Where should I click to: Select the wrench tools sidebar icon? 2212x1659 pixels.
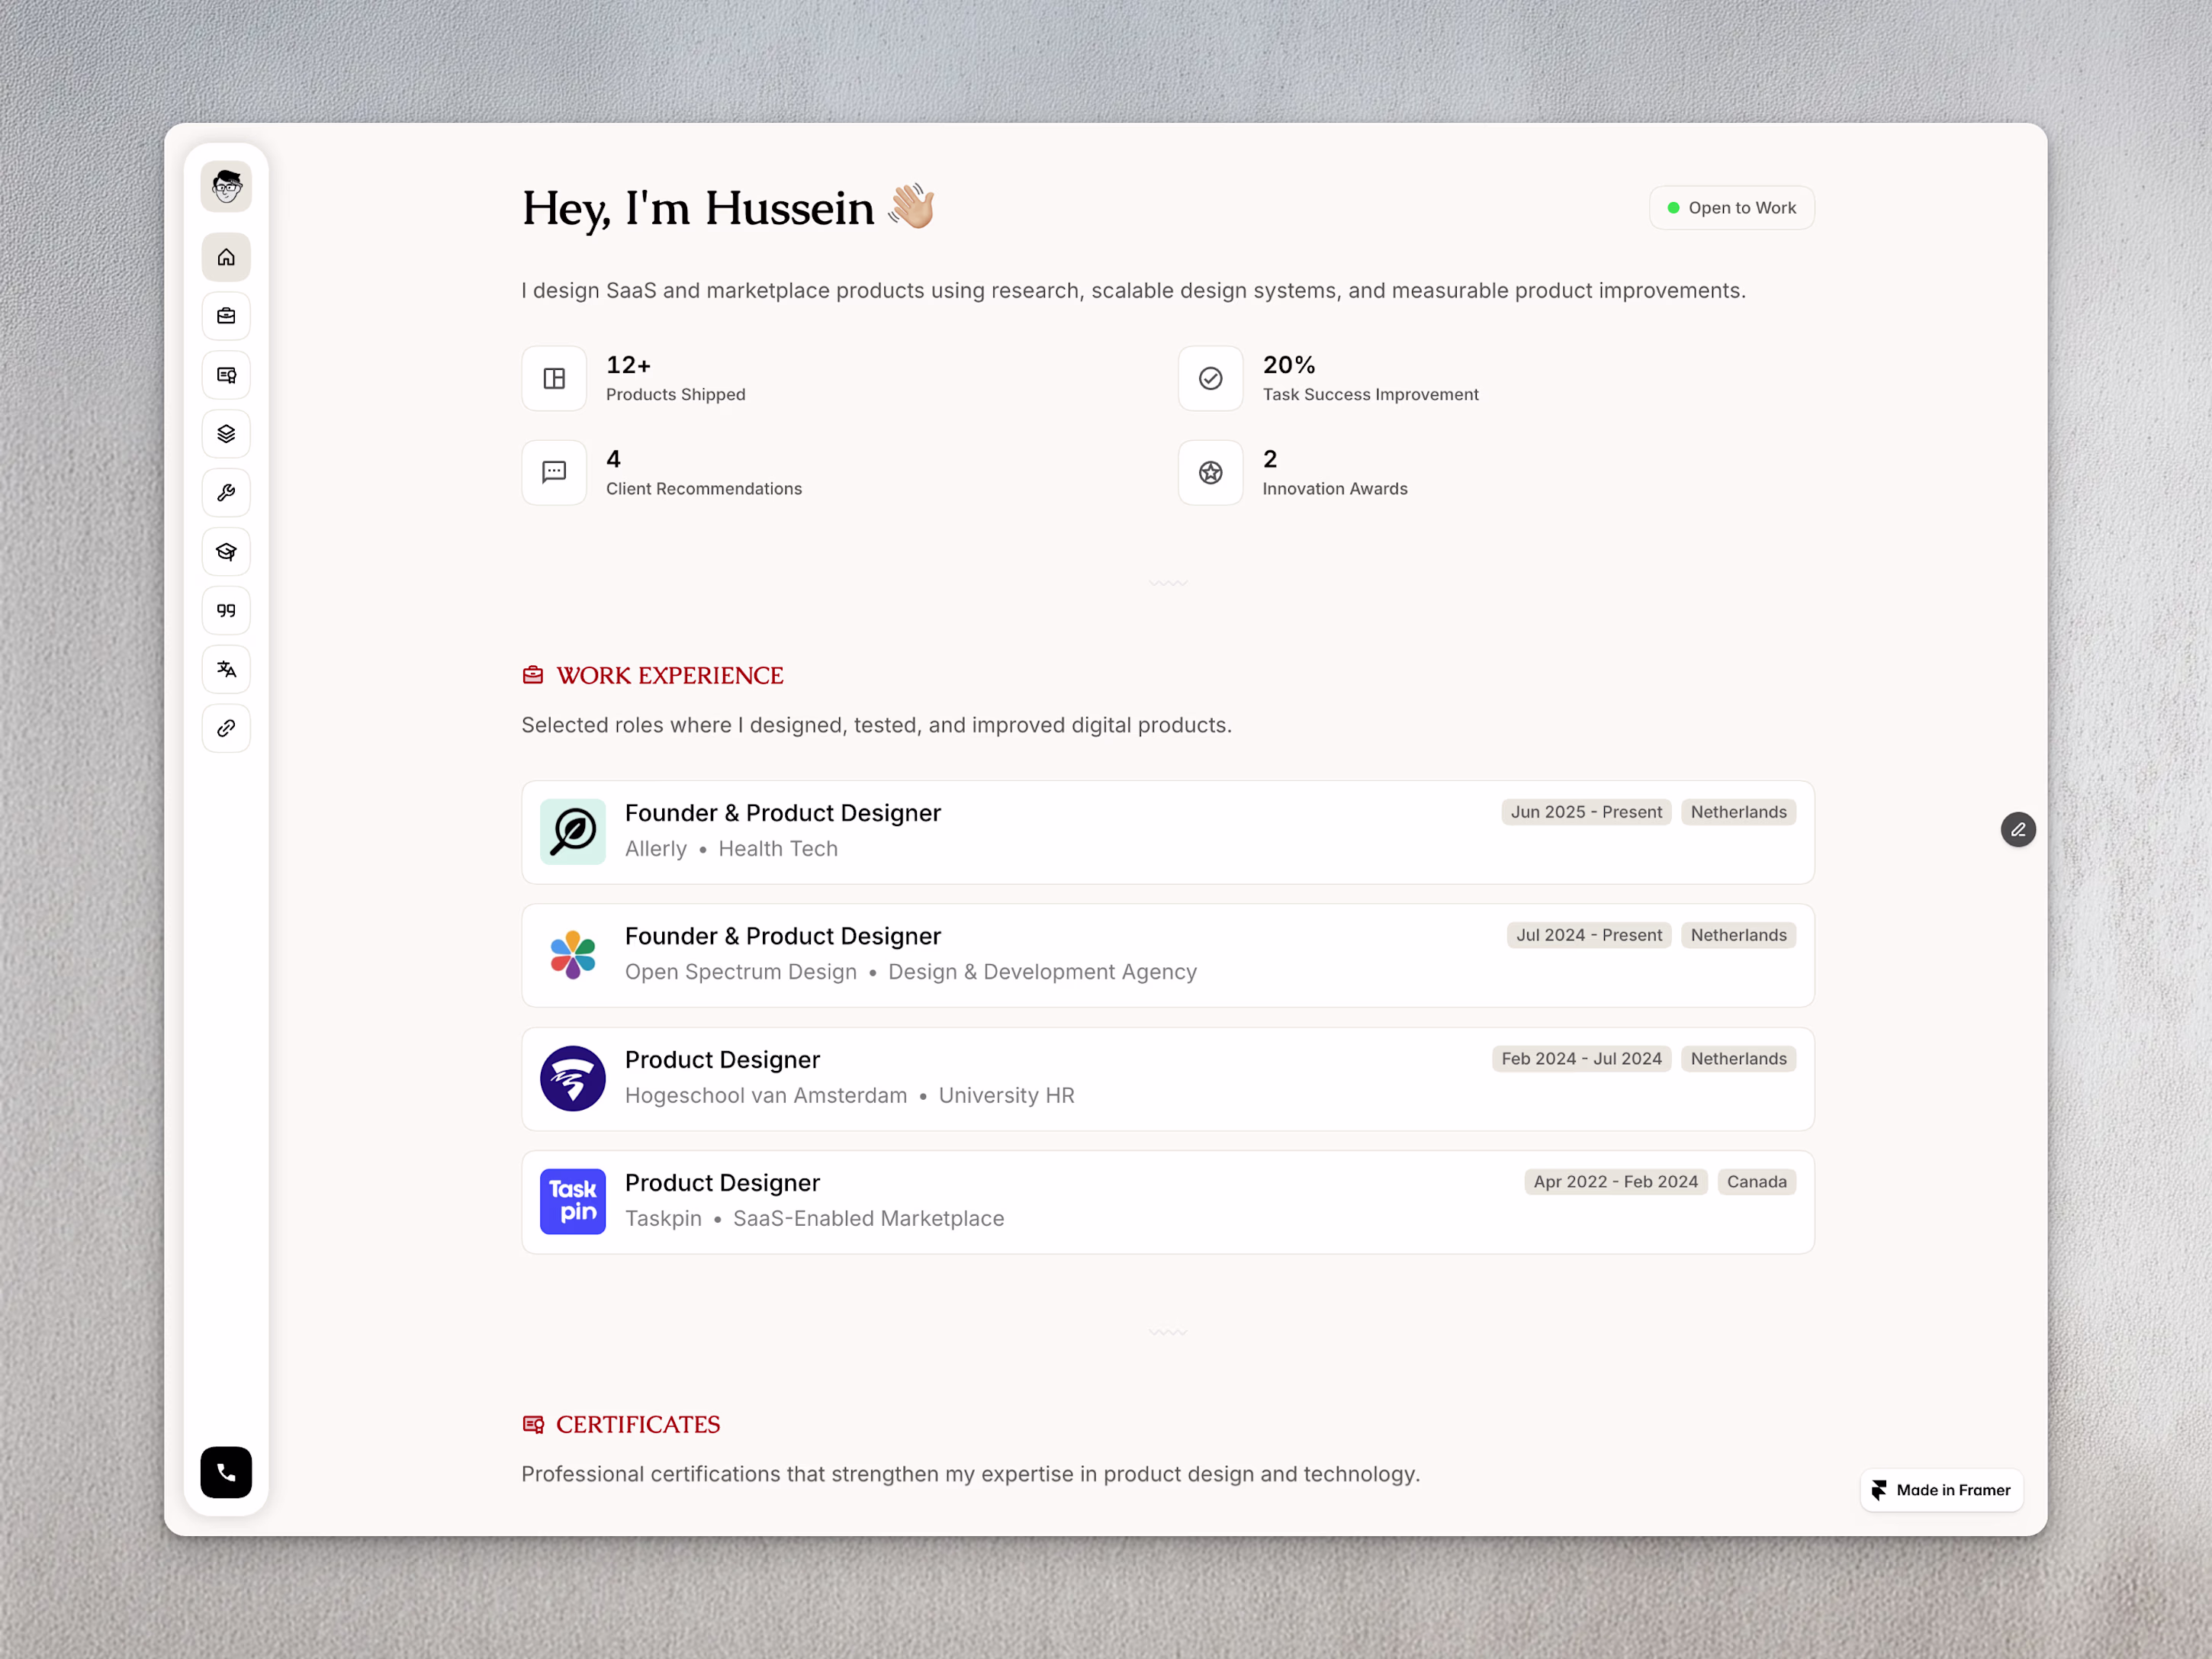(x=226, y=493)
